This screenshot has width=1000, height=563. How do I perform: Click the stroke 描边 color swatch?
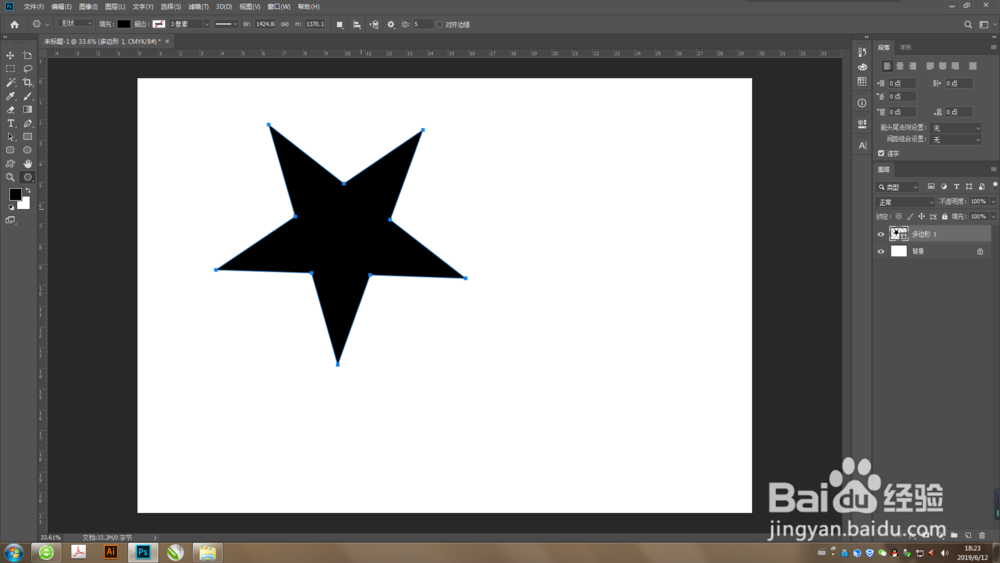click(x=159, y=24)
